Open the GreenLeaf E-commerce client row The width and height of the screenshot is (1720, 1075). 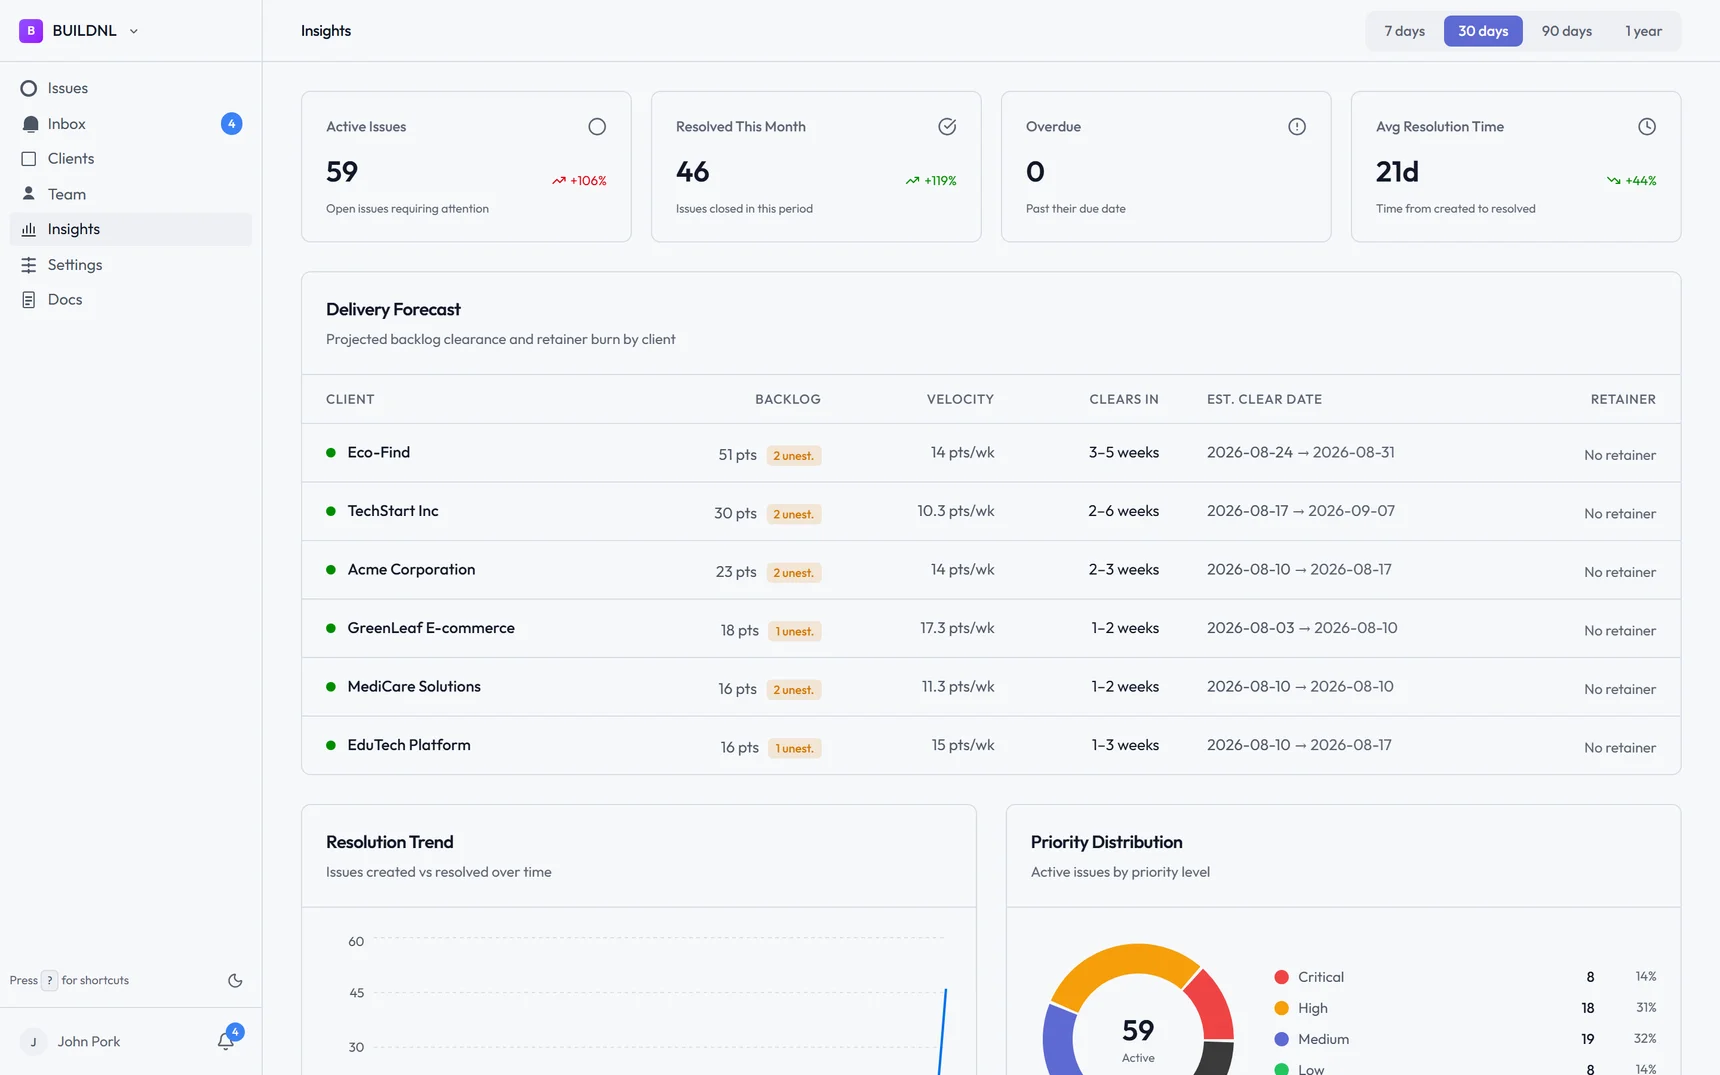[991, 629]
